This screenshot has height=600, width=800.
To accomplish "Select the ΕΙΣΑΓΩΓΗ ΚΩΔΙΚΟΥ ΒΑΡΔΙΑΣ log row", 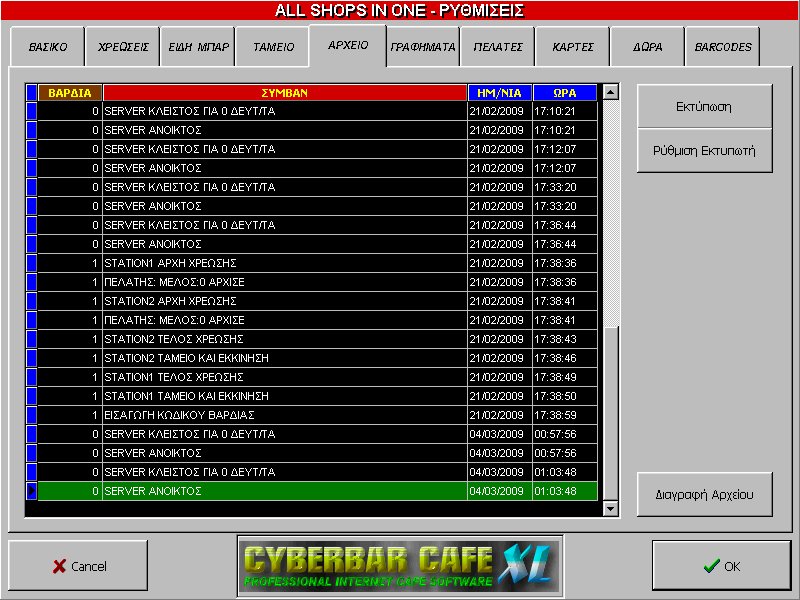I will tap(284, 415).
